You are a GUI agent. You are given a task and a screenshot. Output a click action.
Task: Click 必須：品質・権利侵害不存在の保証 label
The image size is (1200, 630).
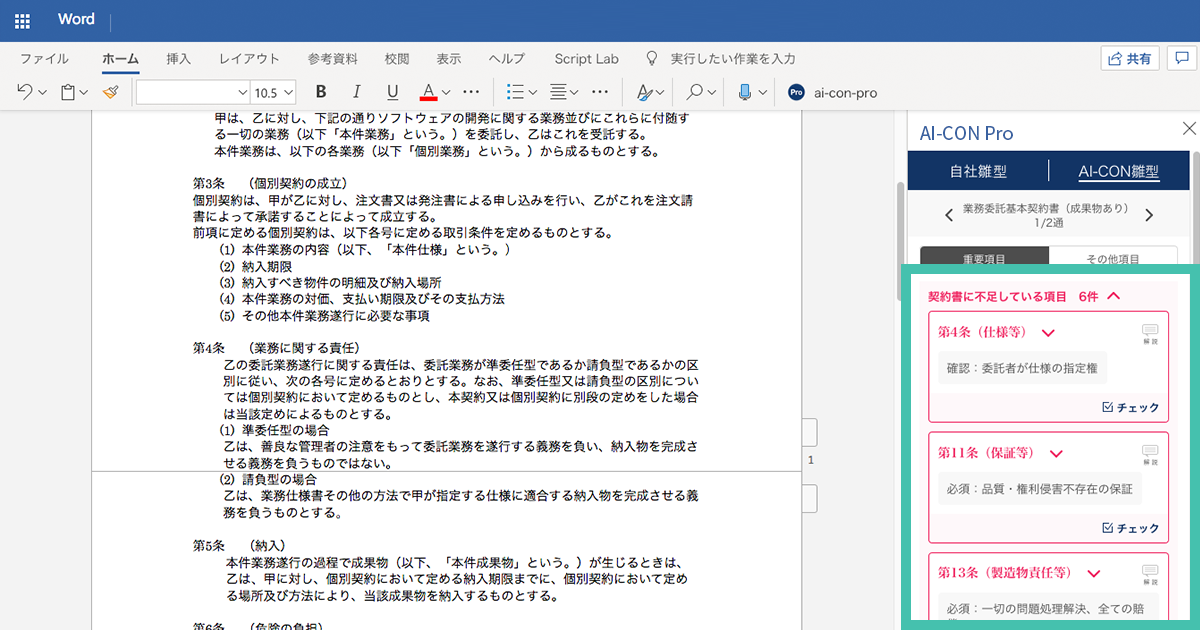click(1038, 489)
